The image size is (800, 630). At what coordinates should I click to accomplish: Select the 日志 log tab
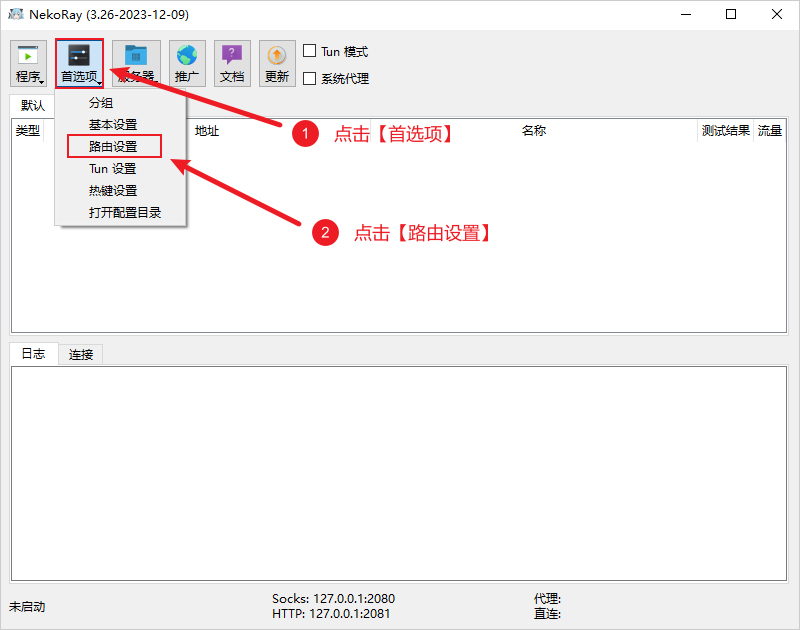pos(33,354)
